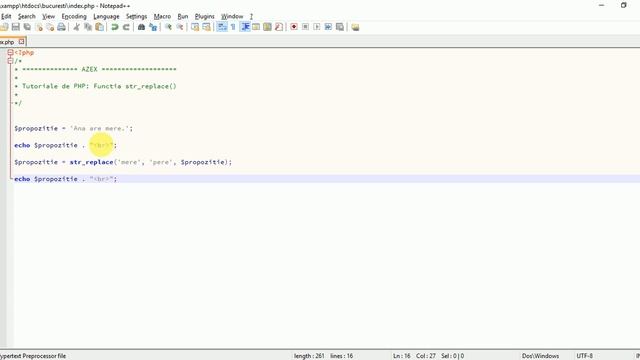Toggle Show All Characters pilcrow icon
Image resolution: width=640 pixels, height=360 pixels.
point(233,27)
